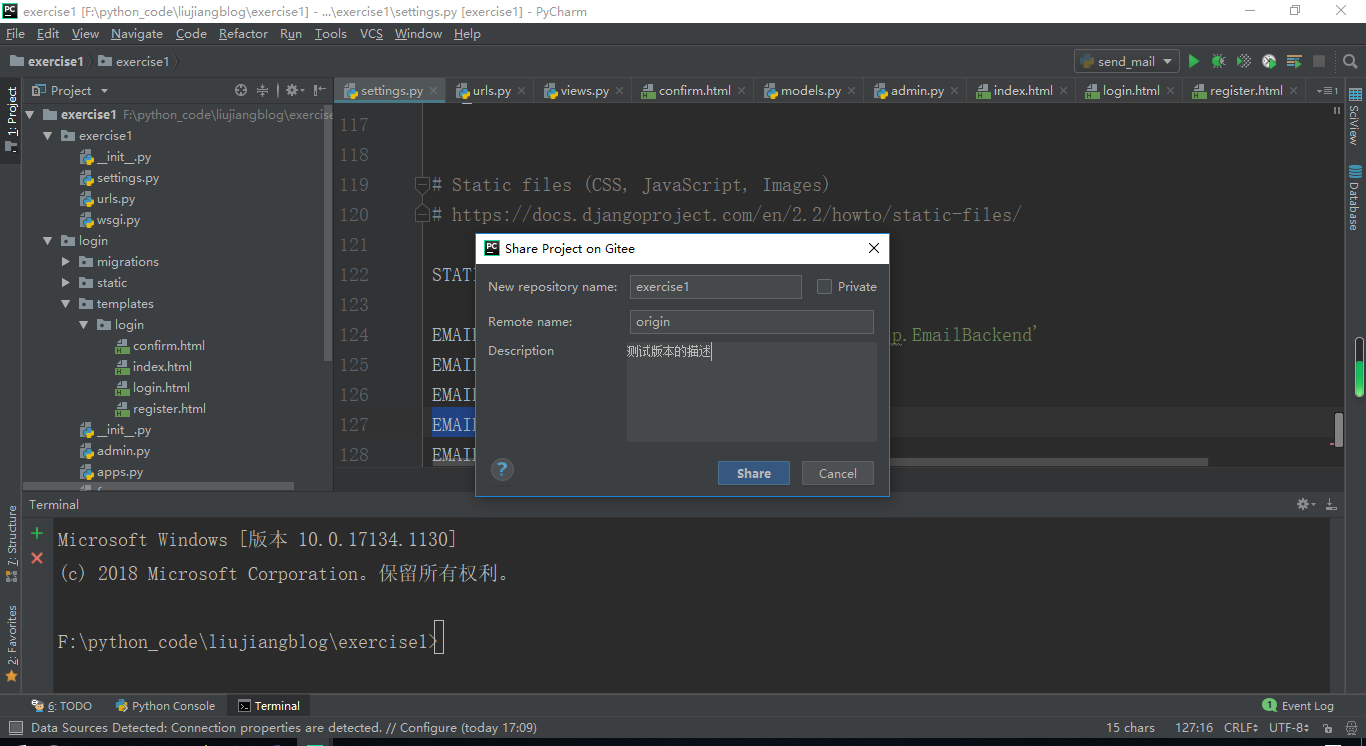This screenshot has width=1366, height=746.
Task: Expand the static folder
Action: (66, 282)
